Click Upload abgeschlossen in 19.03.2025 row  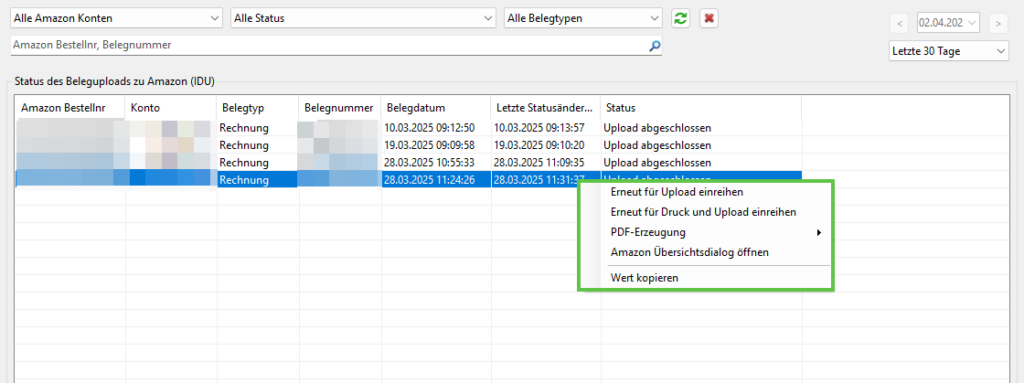click(657, 145)
